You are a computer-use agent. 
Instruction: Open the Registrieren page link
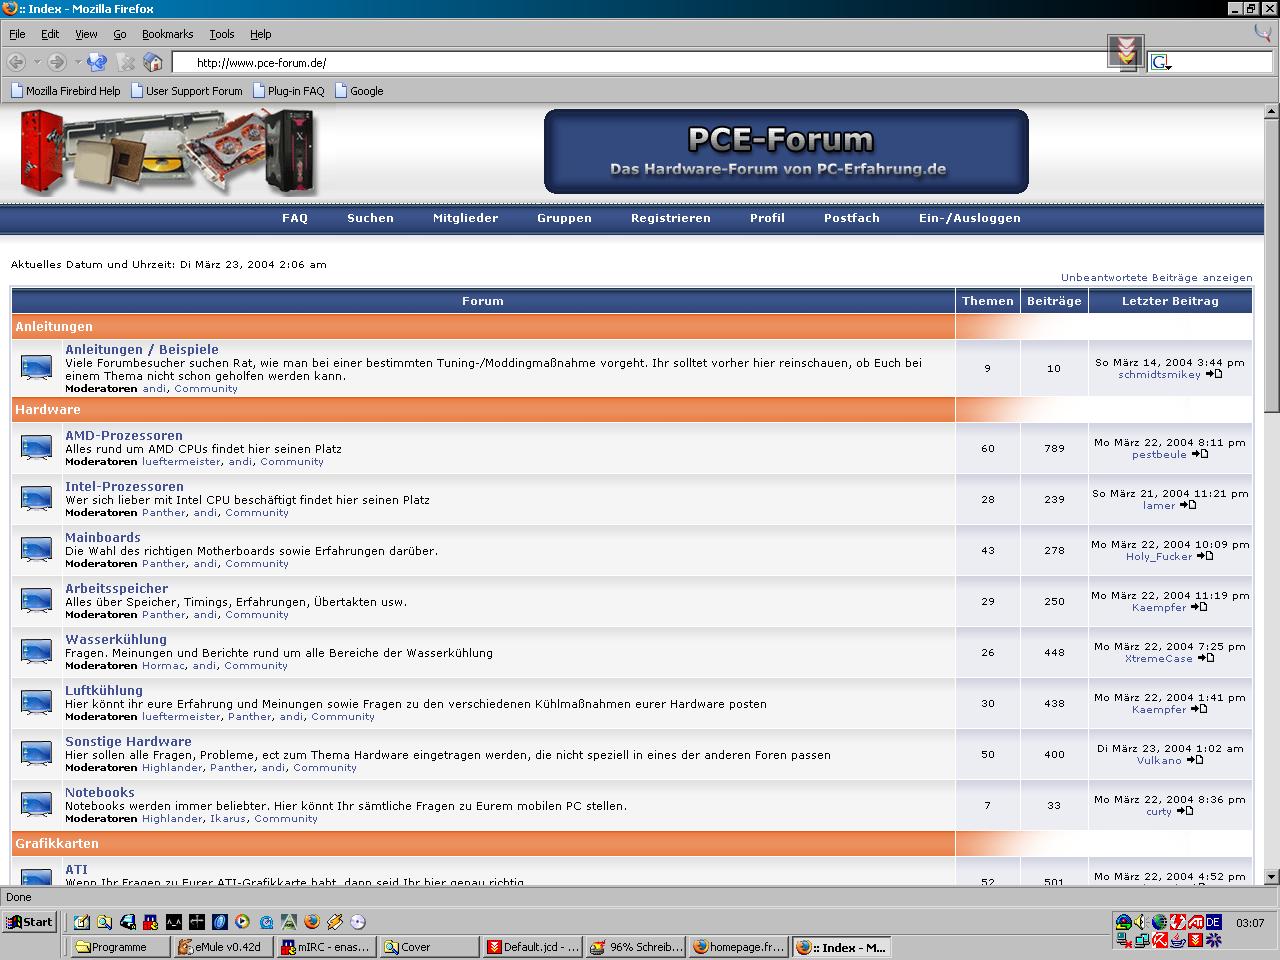670,218
